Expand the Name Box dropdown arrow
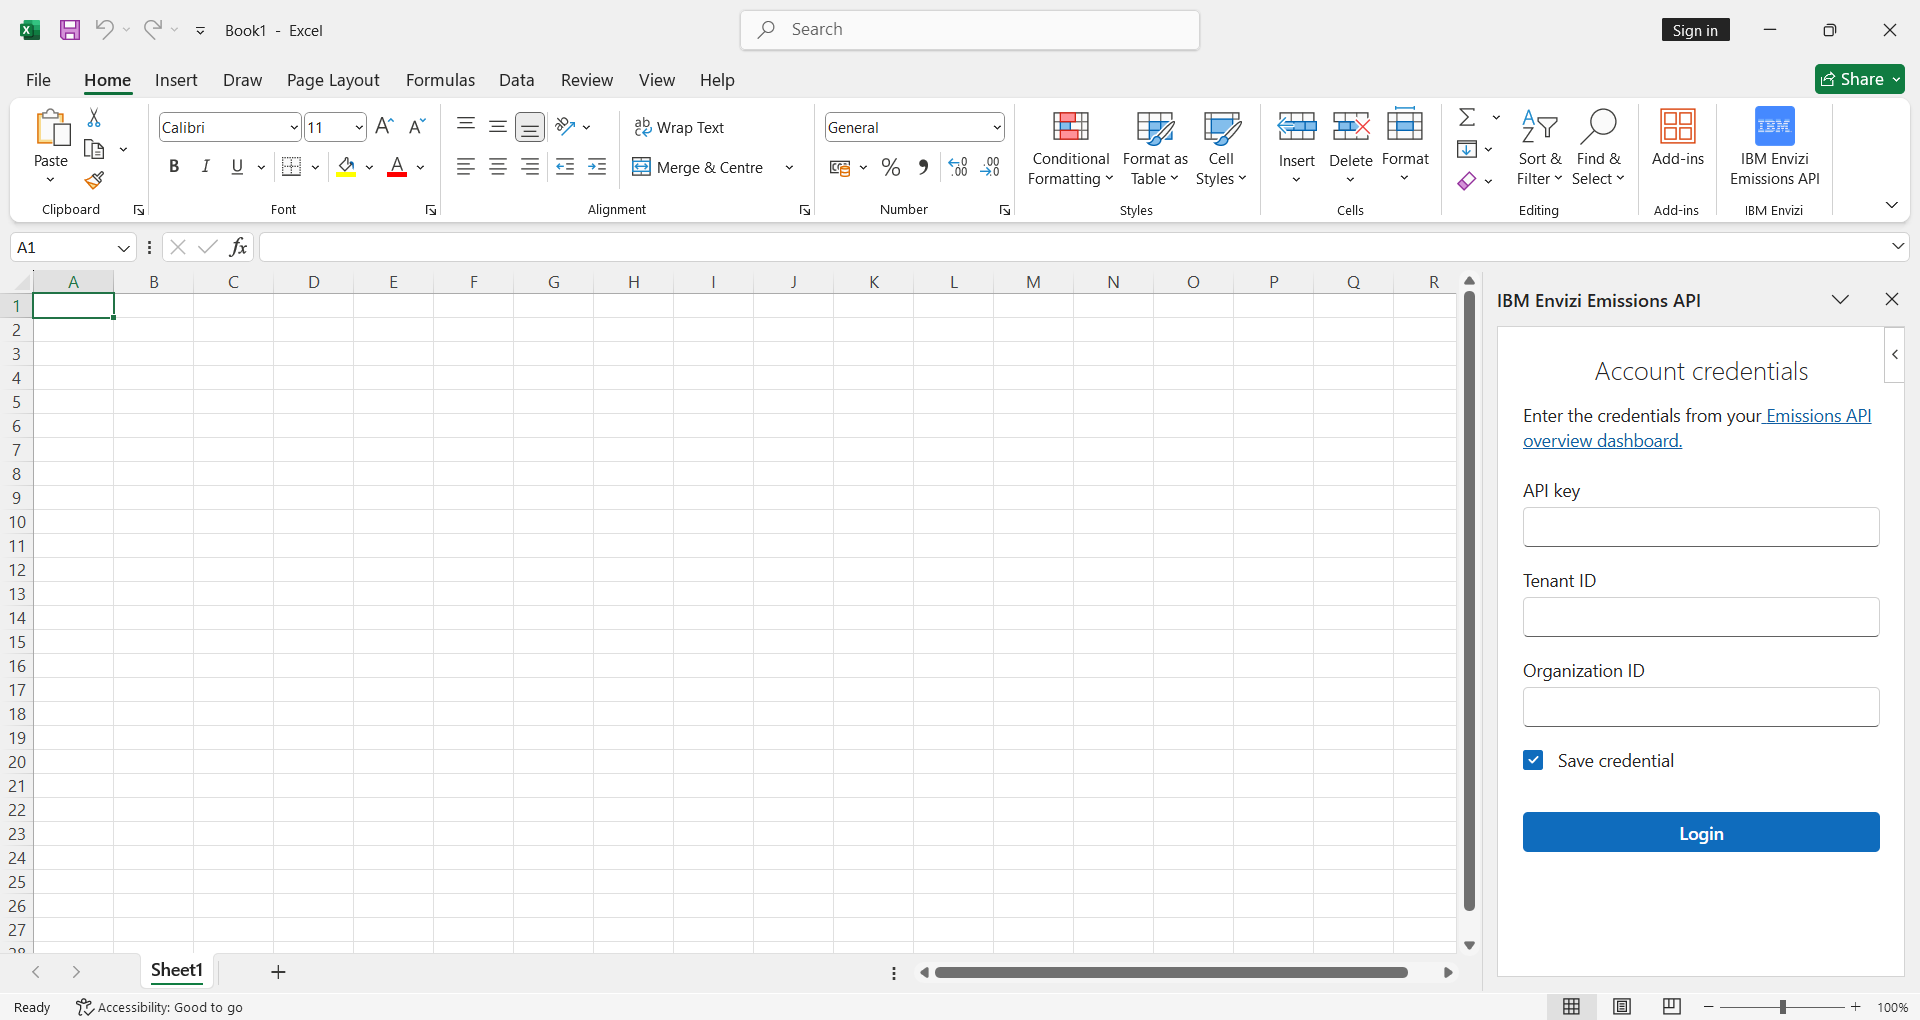This screenshot has height=1020, width=1920. coord(124,248)
